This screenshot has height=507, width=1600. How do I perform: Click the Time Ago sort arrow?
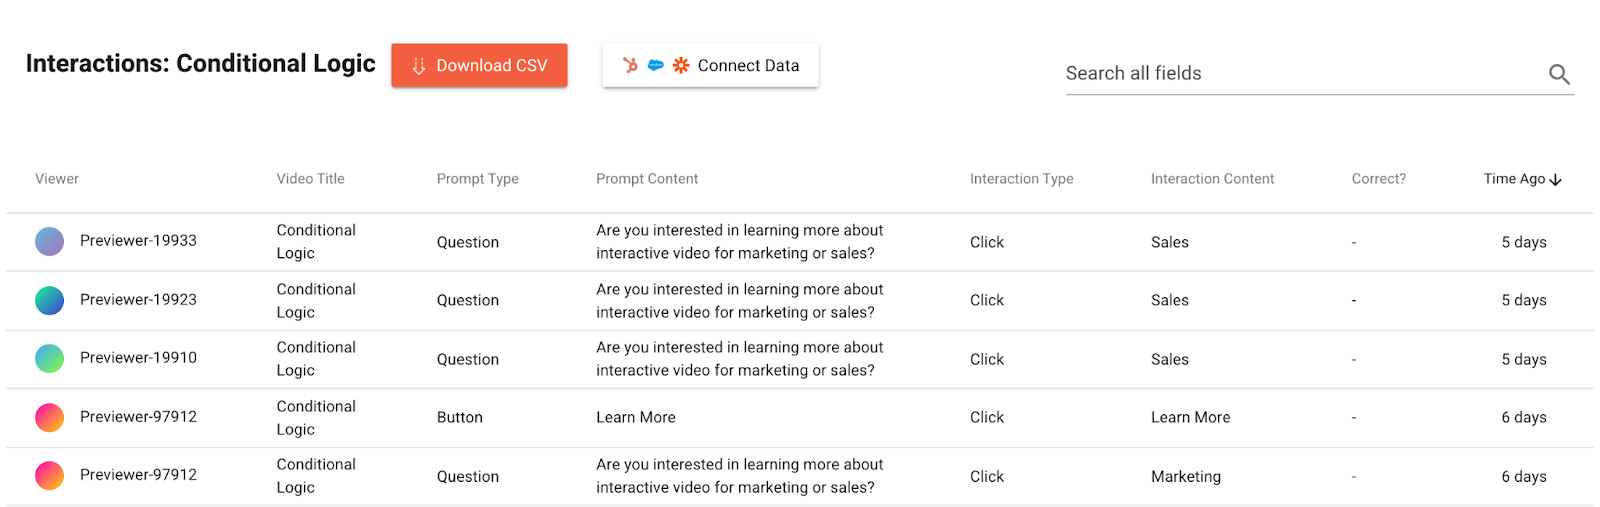[x=1556, y=180]
